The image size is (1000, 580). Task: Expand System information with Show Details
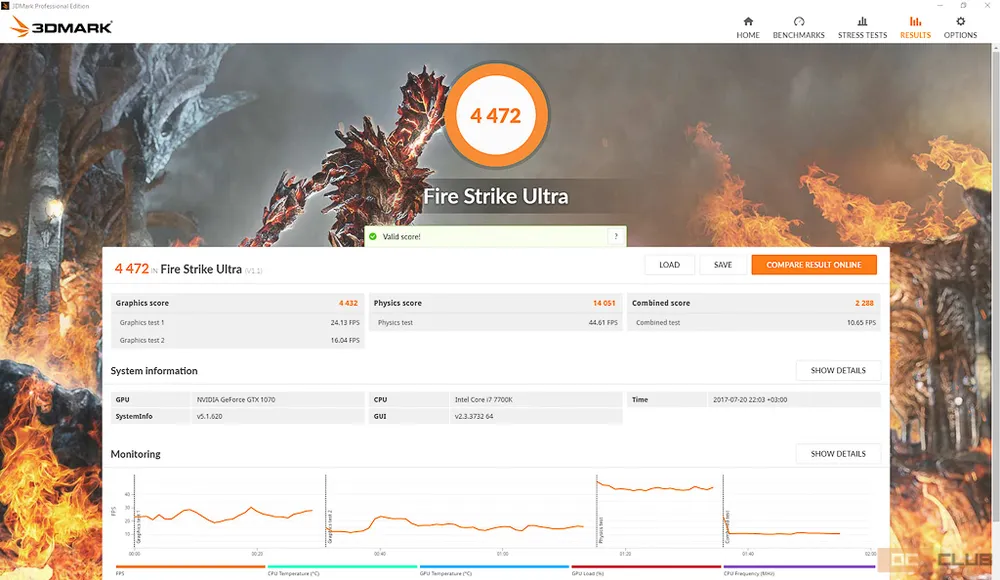click(x=838, y=371)
